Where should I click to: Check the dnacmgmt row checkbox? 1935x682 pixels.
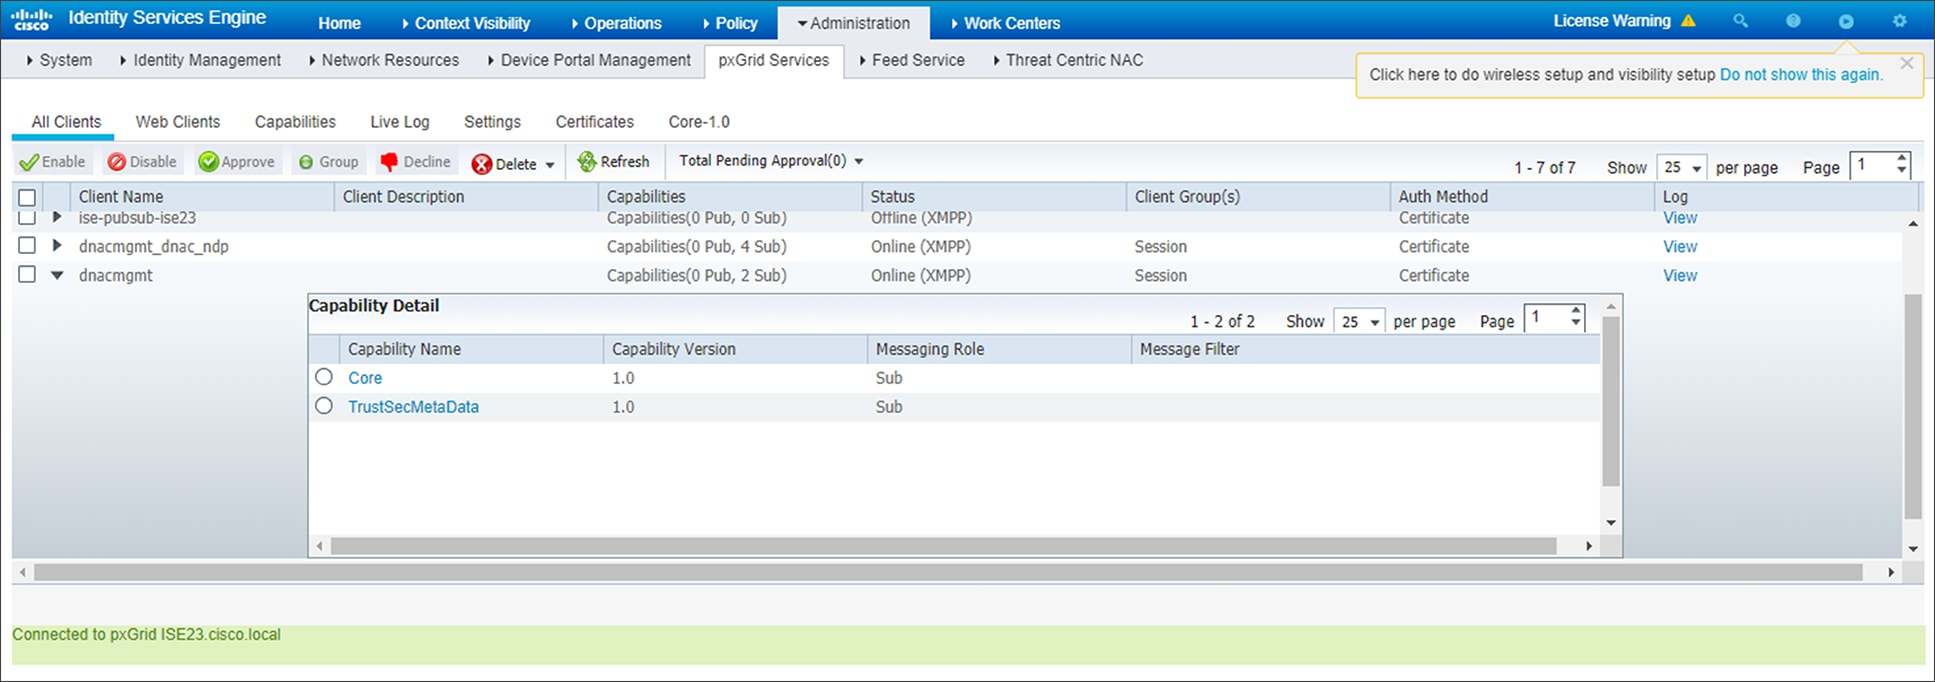pos(27,274)
